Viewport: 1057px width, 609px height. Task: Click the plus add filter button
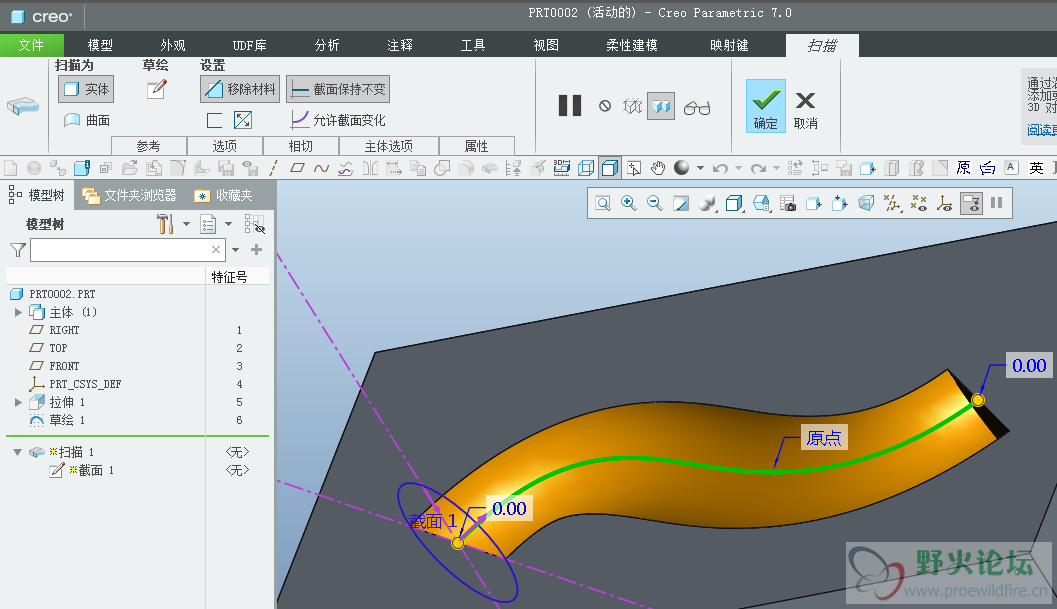pos(256,250)
